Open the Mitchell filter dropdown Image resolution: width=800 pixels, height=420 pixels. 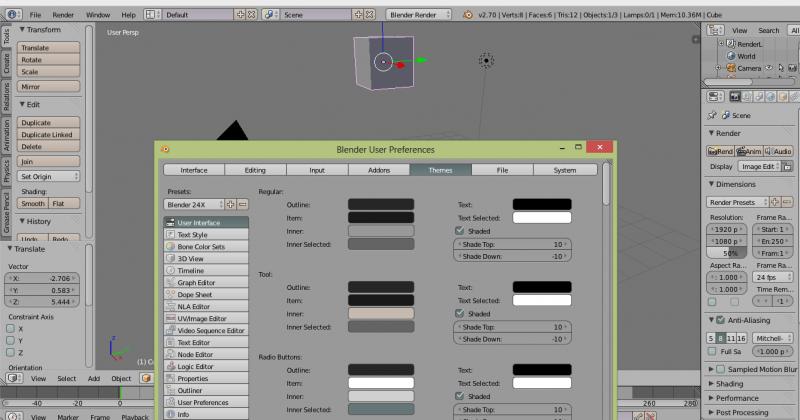coord(772,338)
